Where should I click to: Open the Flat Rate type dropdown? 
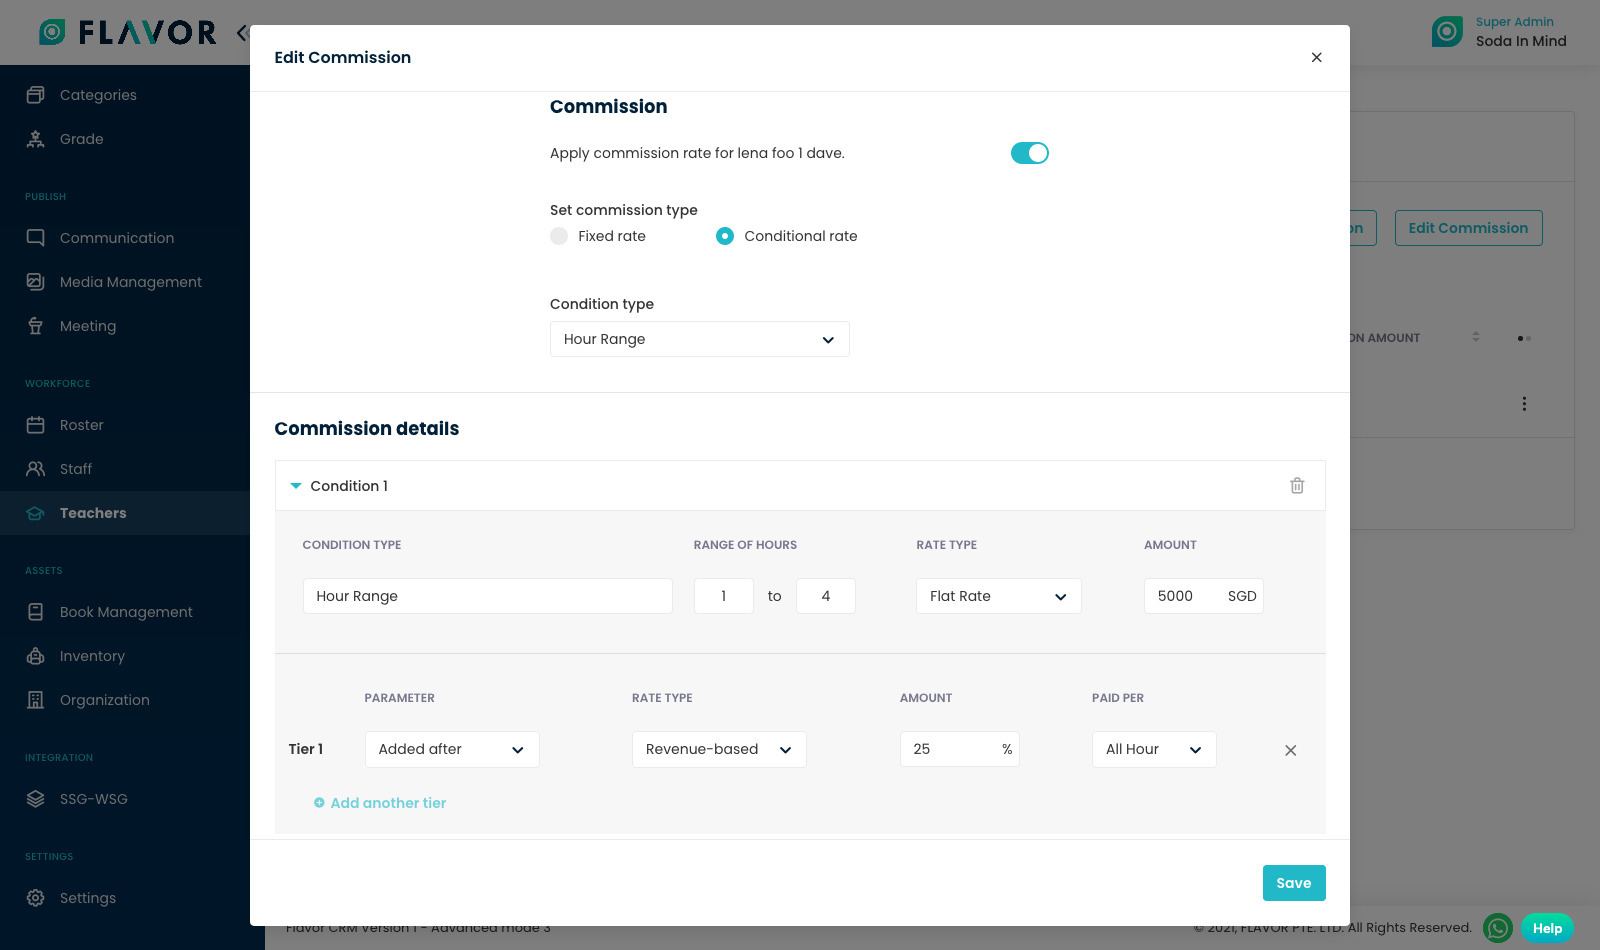pyautogui.click(x=998, y=596)
